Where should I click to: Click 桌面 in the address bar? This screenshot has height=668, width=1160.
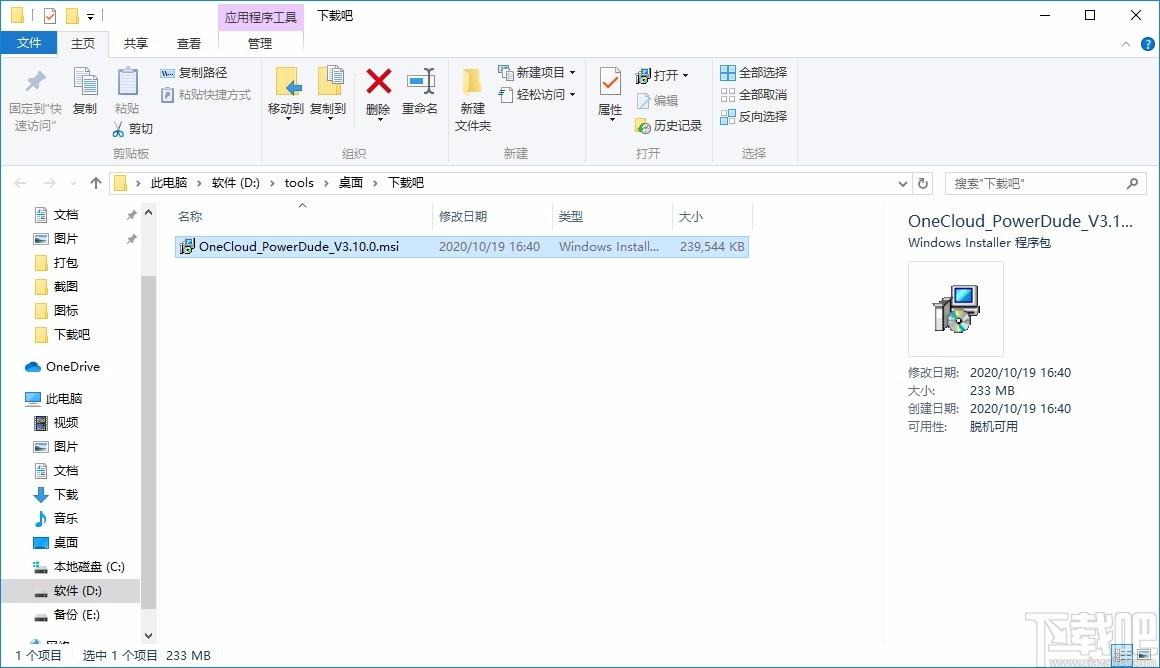351,183
